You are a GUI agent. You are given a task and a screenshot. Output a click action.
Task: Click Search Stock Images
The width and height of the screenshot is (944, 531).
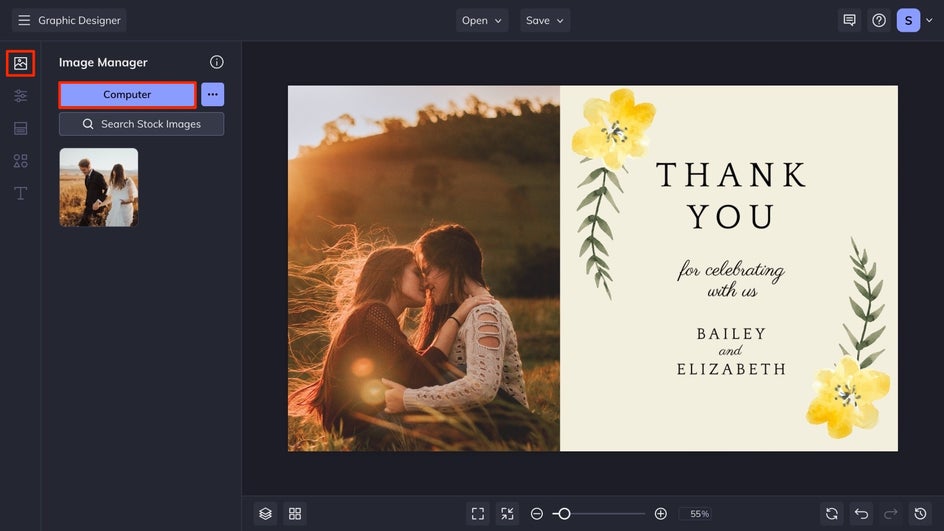(141, 124)
